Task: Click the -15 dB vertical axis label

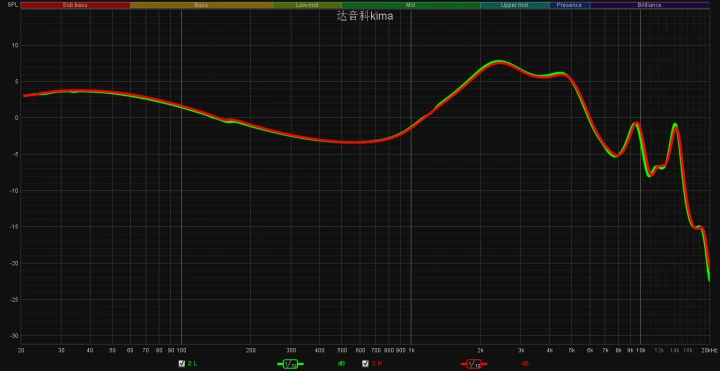Action: tap(14, 227)
